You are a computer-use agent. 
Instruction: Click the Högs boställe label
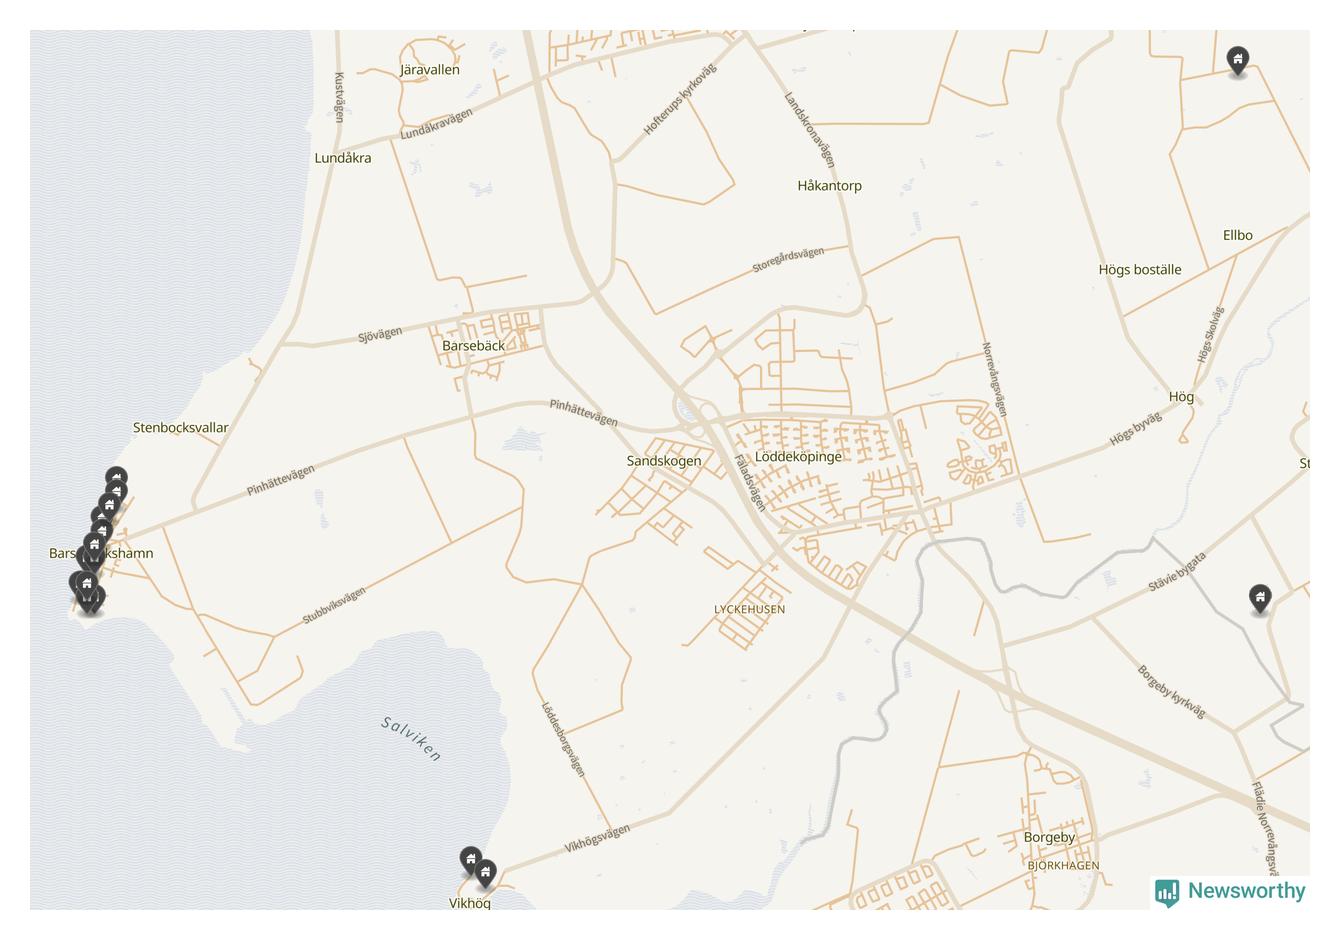coord(1140,269)
